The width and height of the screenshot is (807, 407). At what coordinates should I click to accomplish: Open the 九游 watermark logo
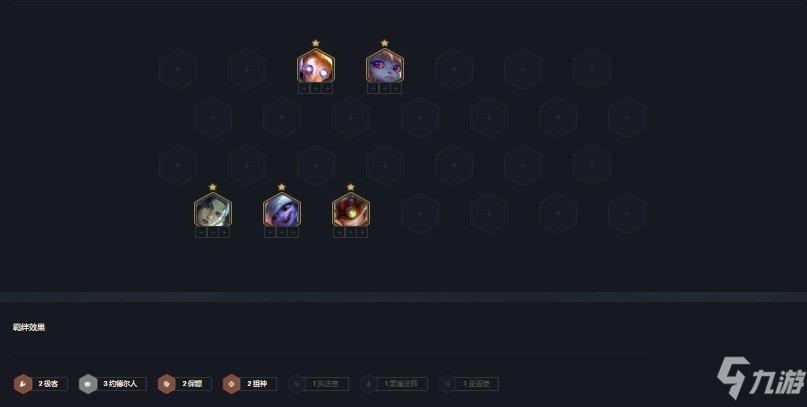[x=761, y=377]
